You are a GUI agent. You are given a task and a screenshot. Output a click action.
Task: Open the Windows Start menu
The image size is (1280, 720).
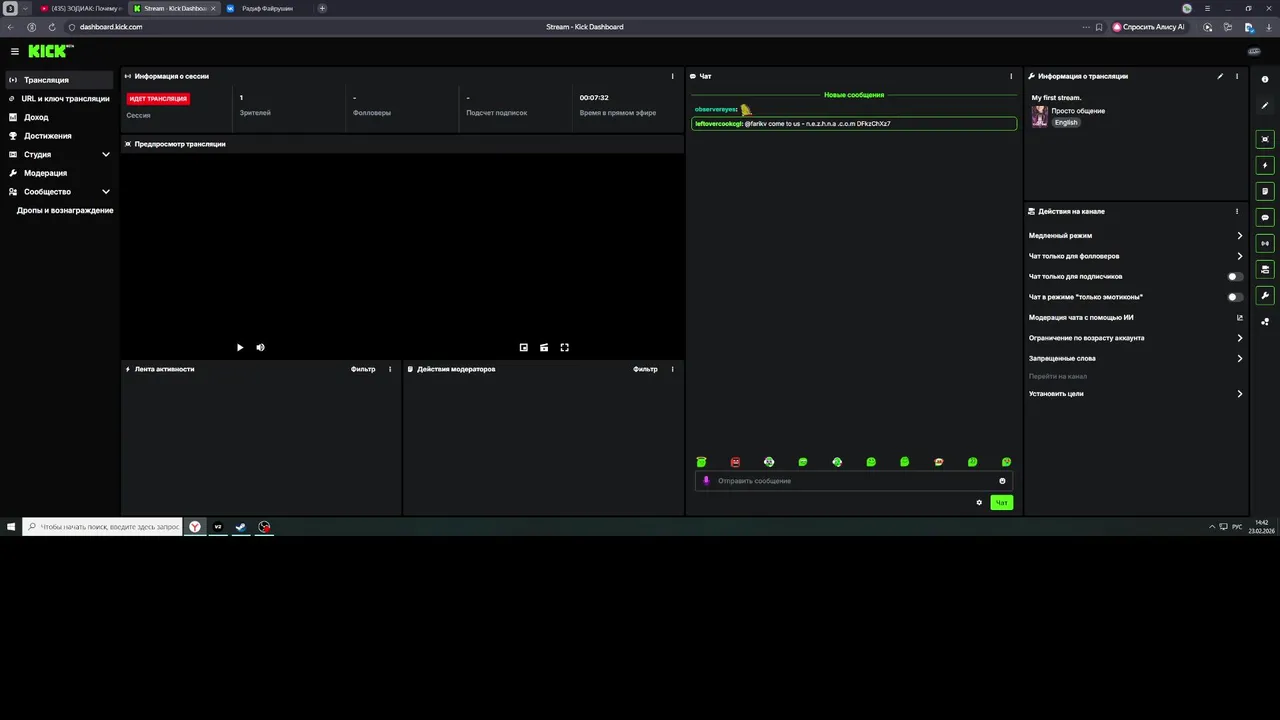[11, 526]
